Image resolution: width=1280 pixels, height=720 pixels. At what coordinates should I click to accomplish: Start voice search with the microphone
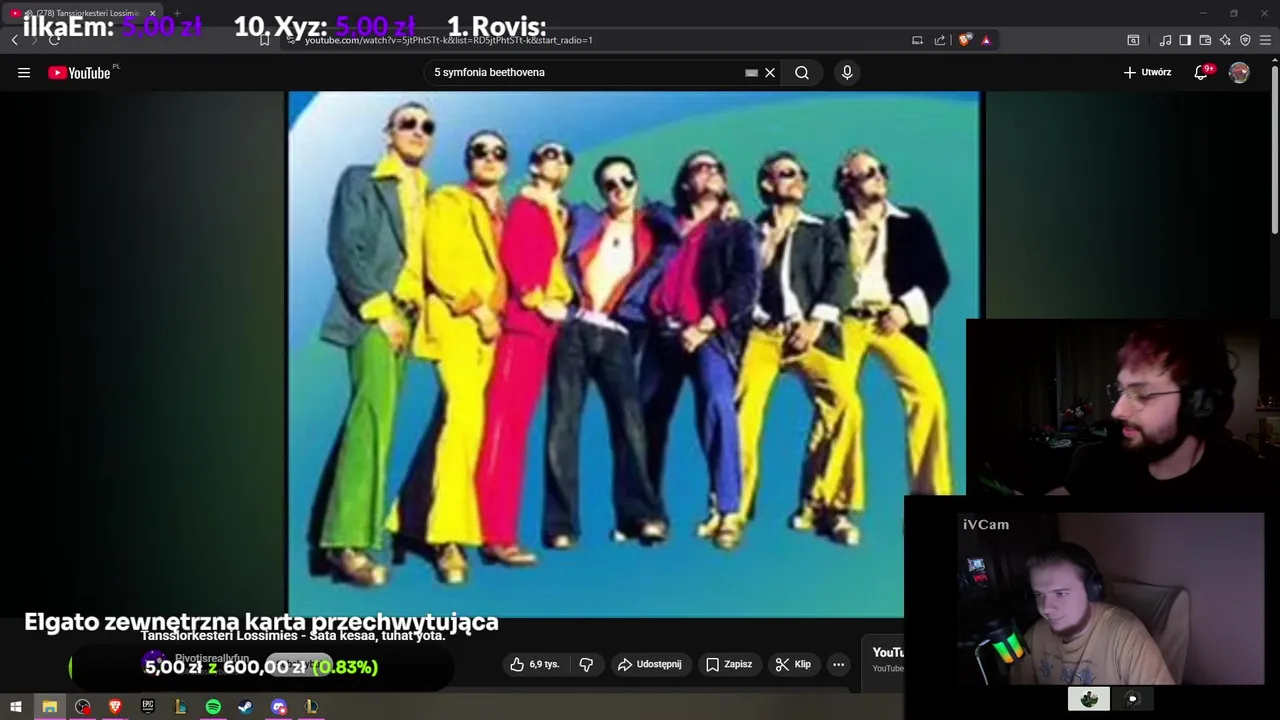point(847,72)
